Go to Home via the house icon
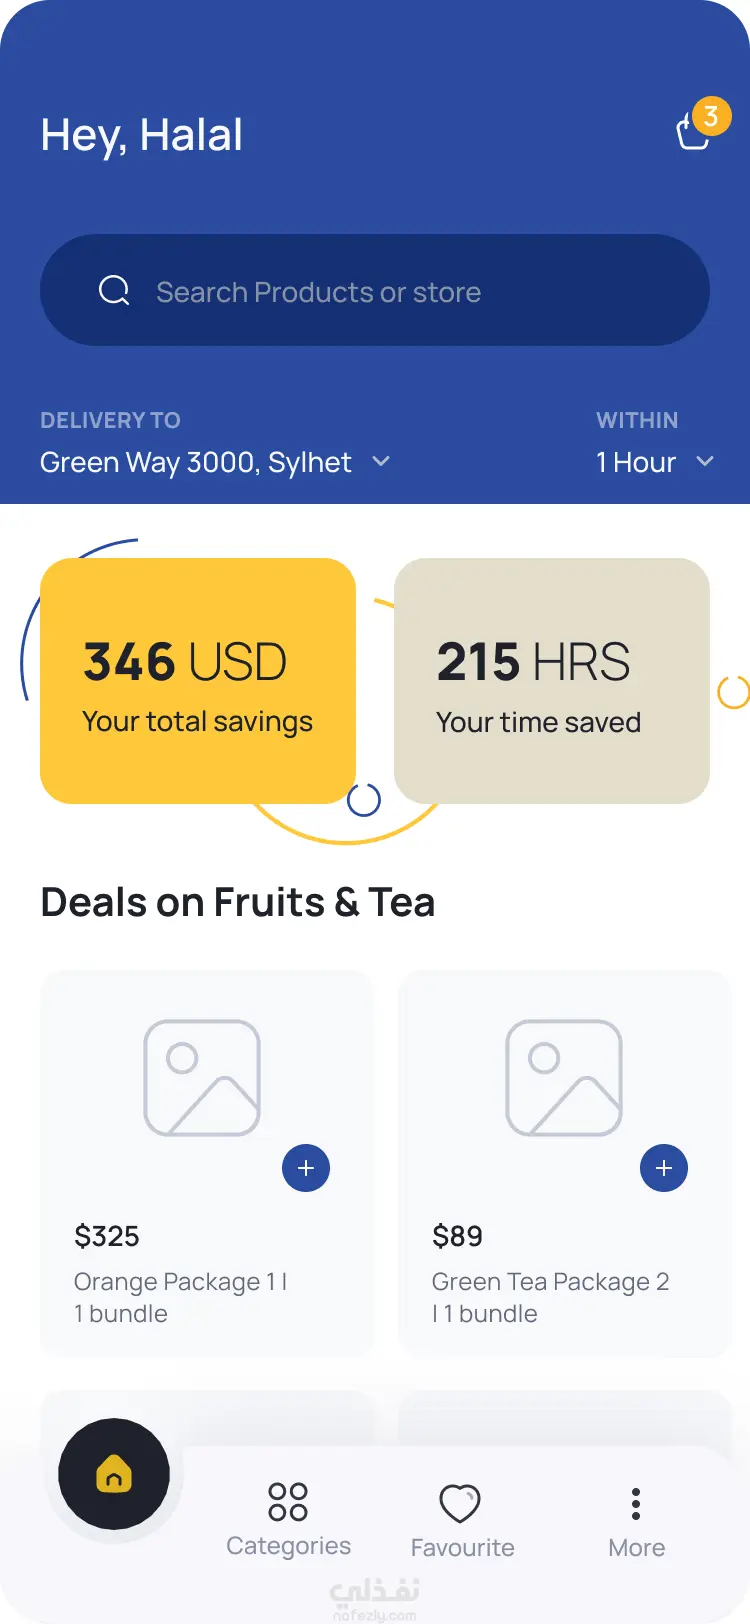The width and height of the screenshot is (750, 1624). pos(114,1474)
